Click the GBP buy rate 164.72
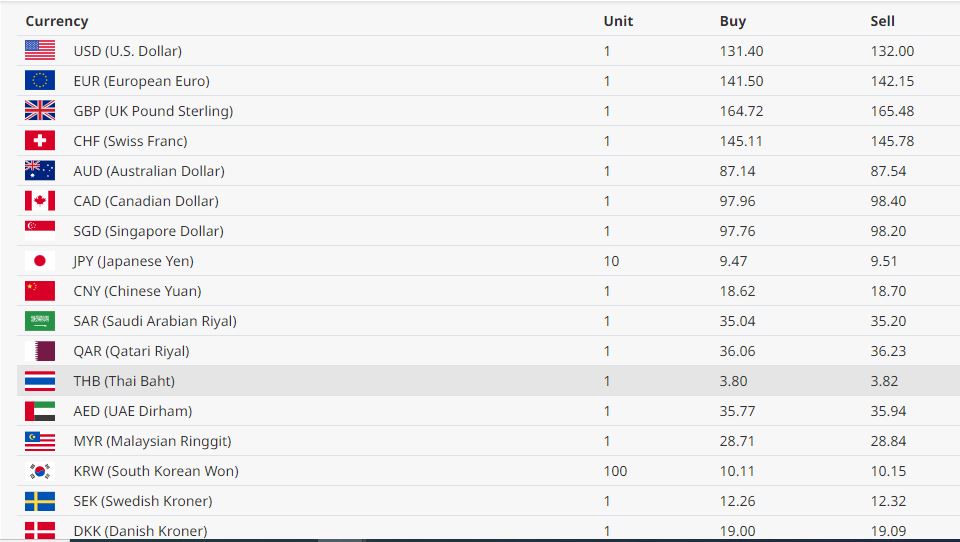Viewport: 960px width, 542px height. [741, 111]
